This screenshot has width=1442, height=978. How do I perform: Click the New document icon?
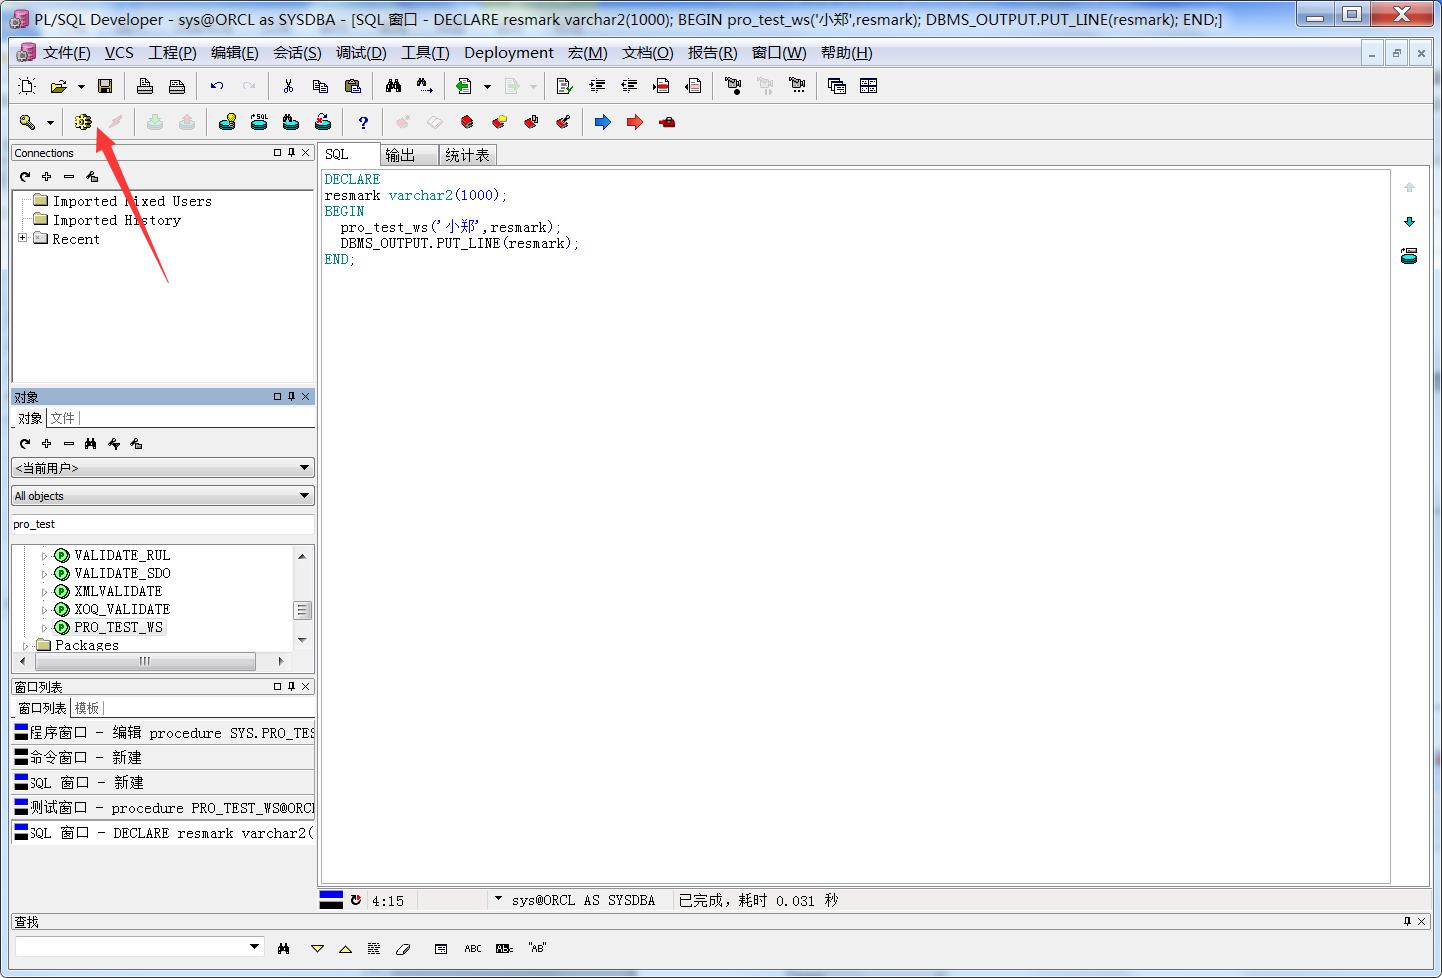(x=27, y=86)
